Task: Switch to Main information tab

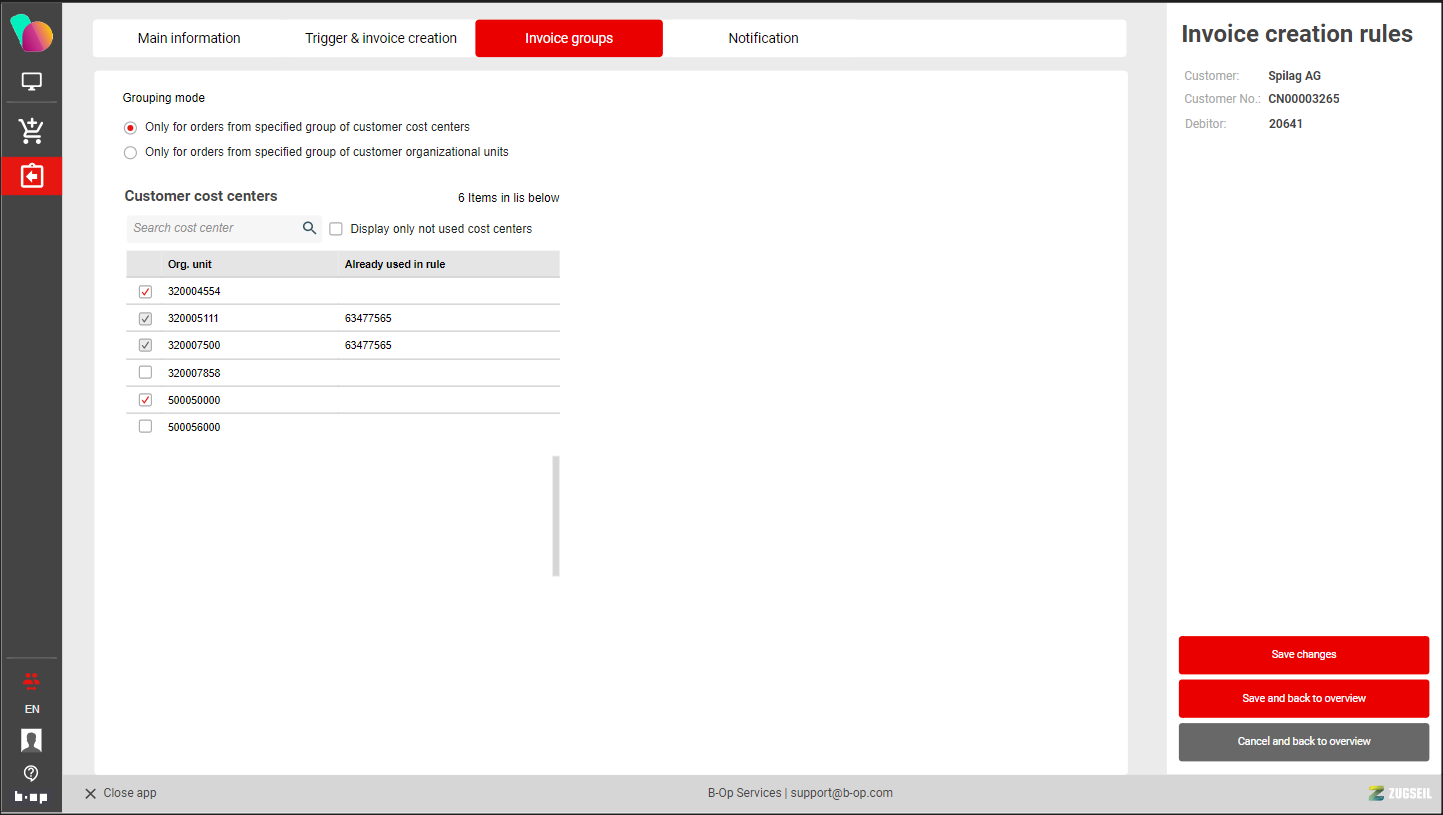Action: pos(189,38)
